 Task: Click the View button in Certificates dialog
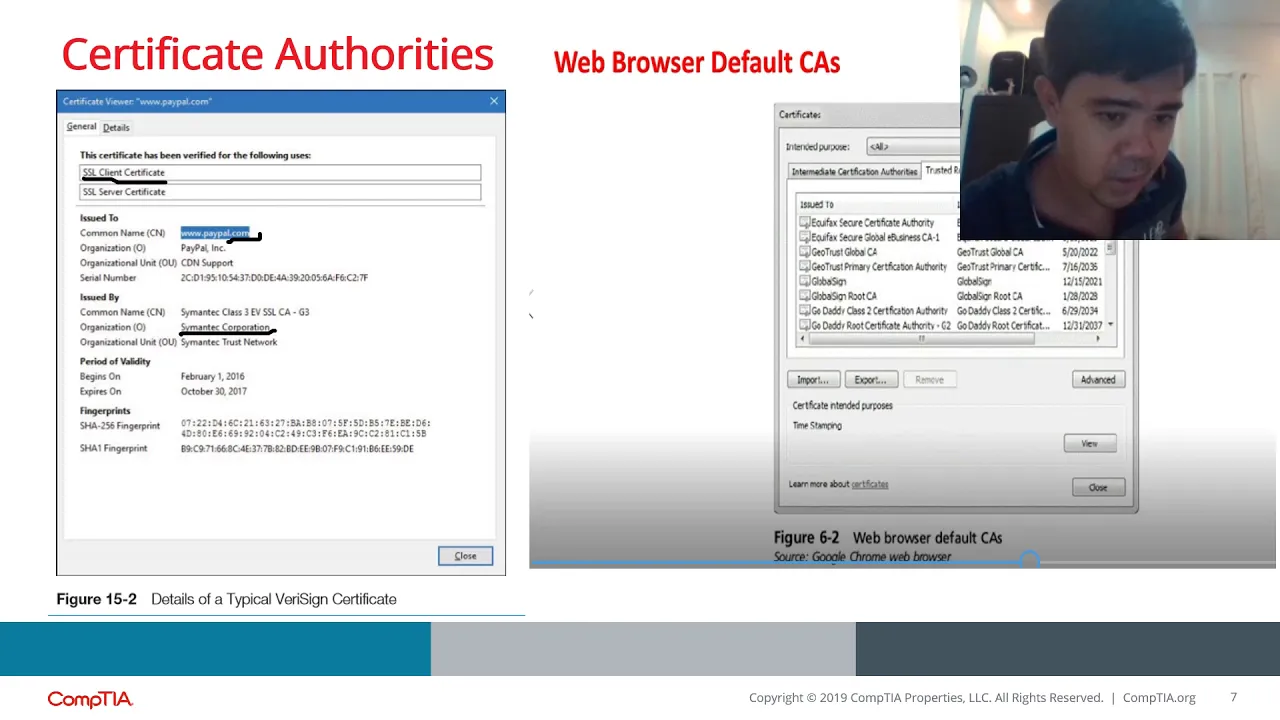[1089, 444]
